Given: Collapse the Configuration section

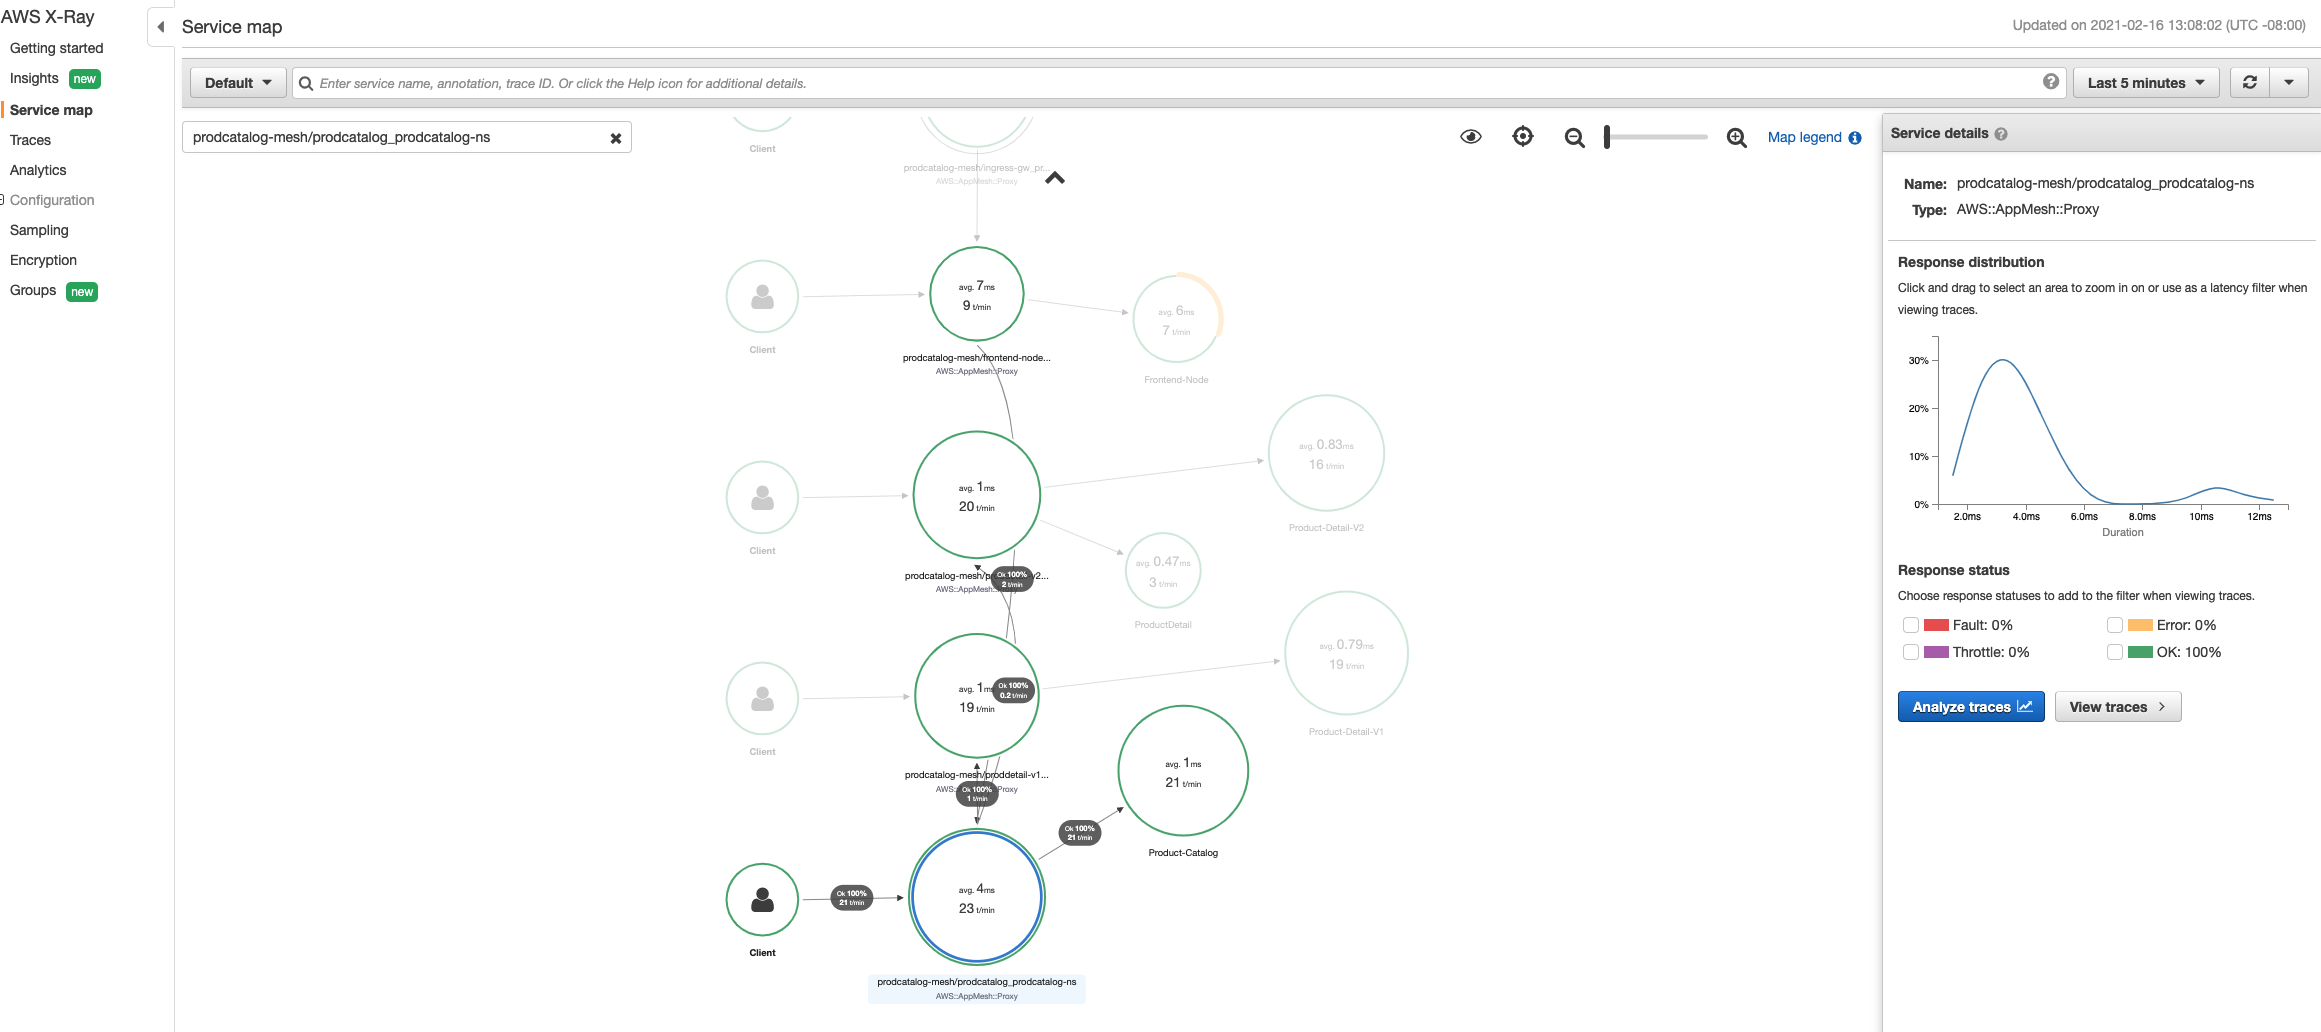Looking at the screenshot, I should (3, 200).
